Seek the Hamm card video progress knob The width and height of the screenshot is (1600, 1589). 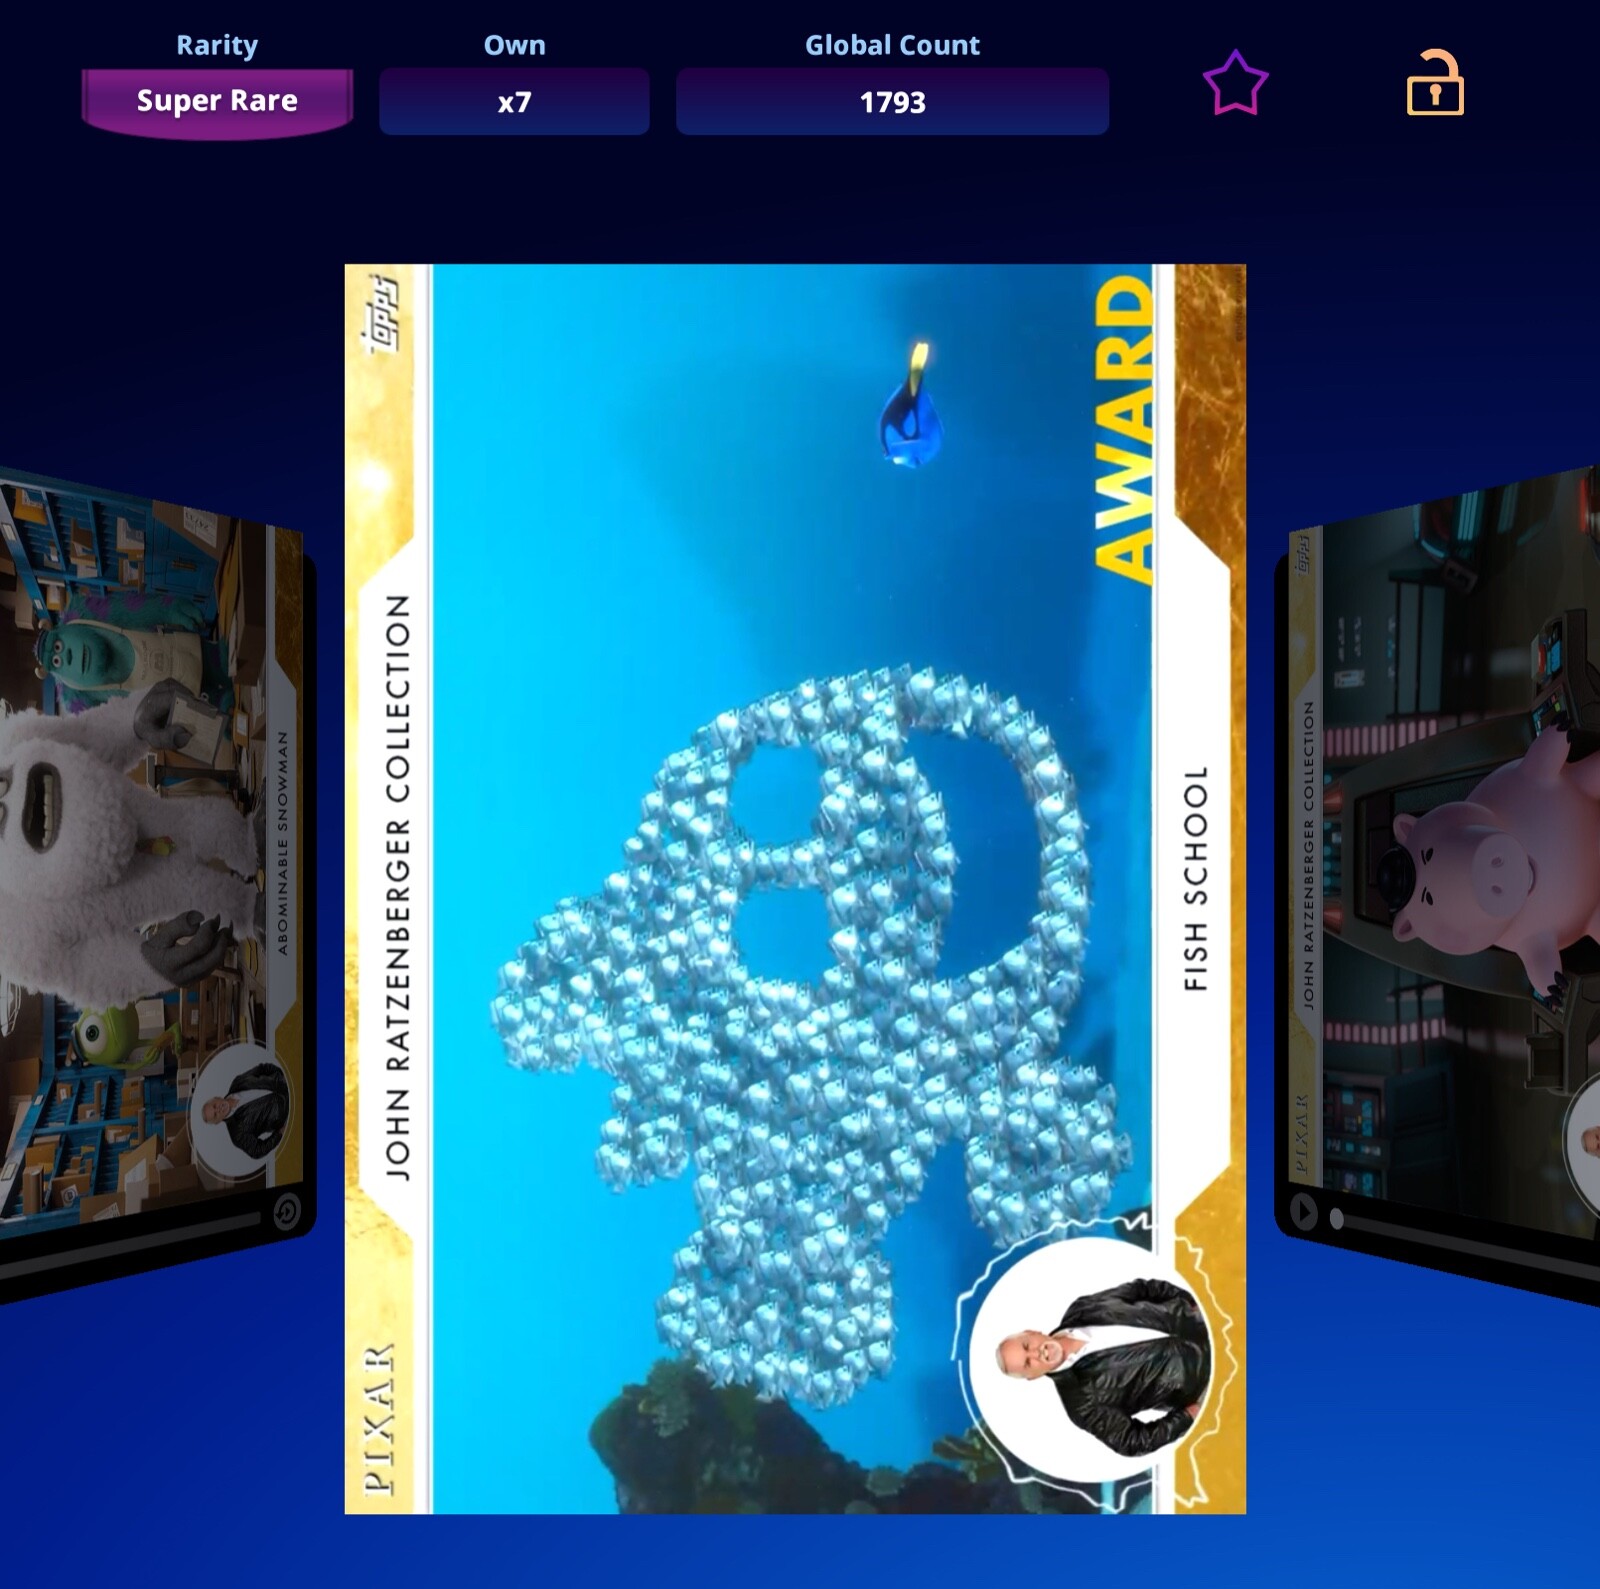click(x=1337, y=1218)
